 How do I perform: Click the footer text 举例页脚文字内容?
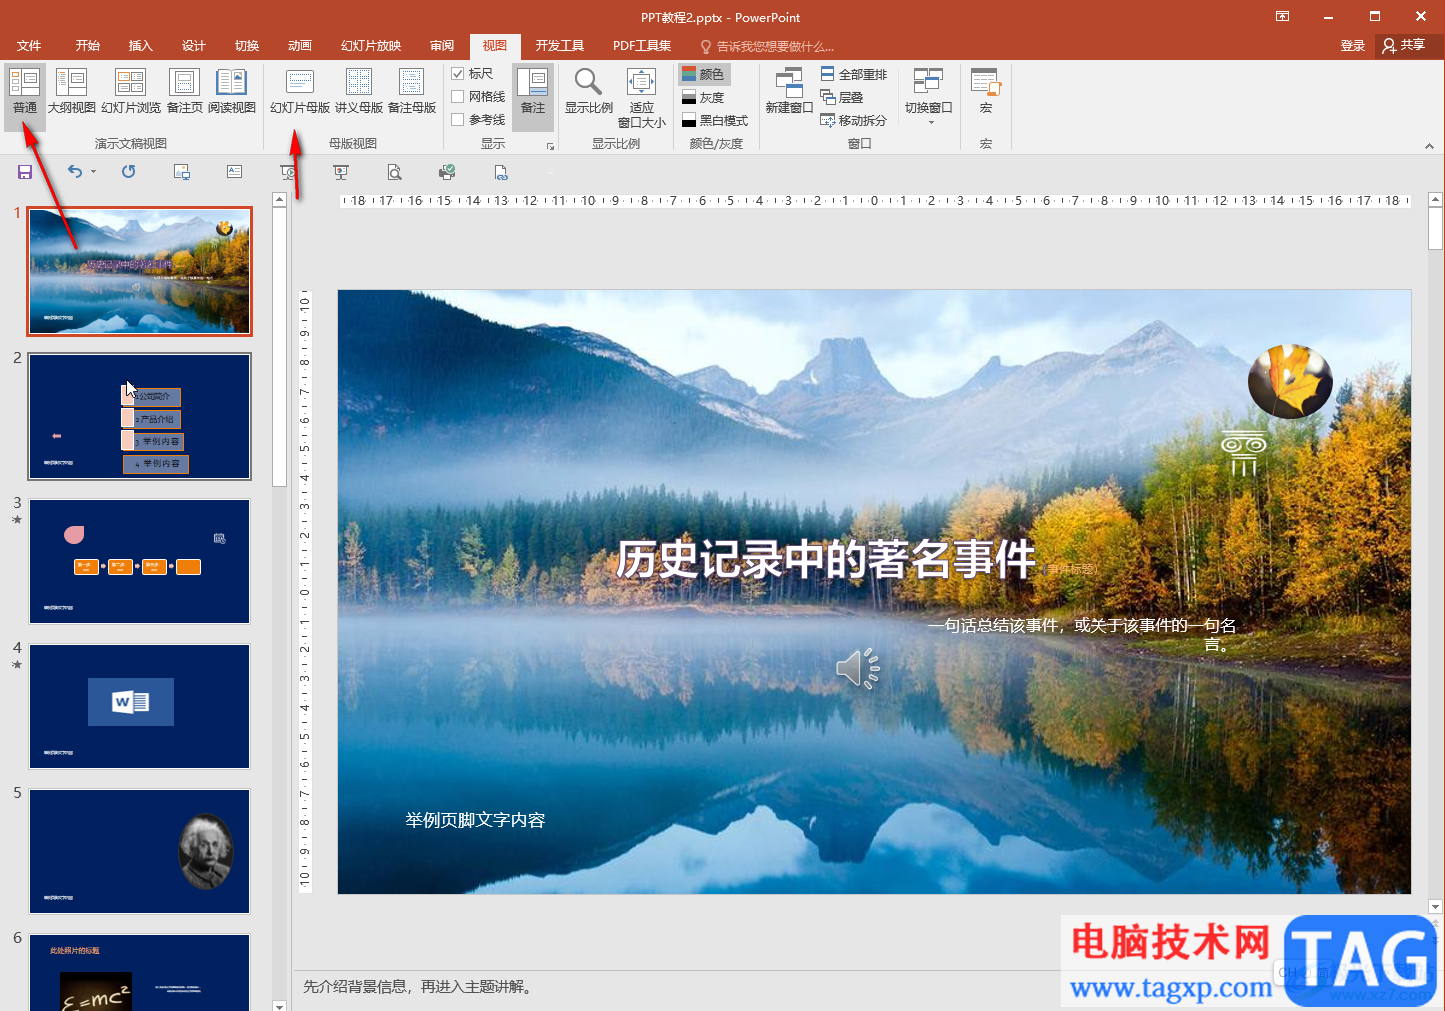tap(475, 820)
